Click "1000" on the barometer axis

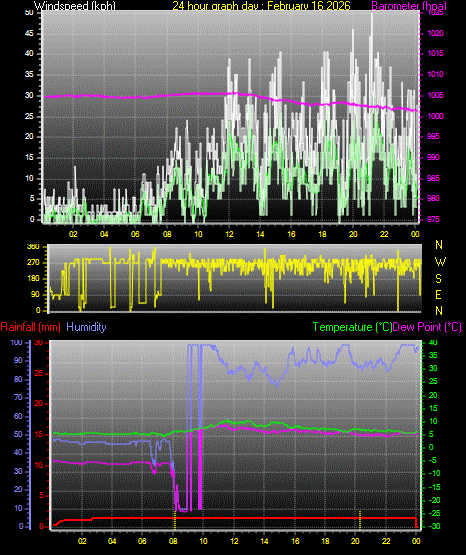pos(435,116)
